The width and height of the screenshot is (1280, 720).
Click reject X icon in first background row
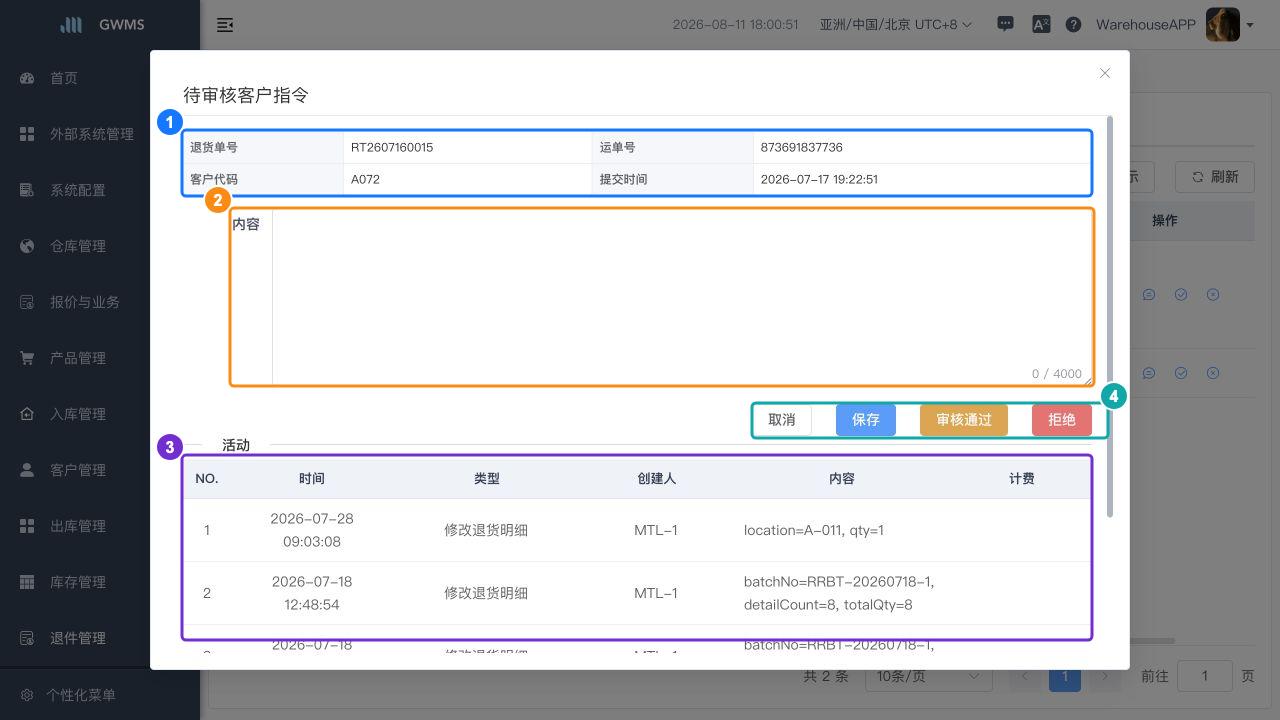(x=1213, y=294)
